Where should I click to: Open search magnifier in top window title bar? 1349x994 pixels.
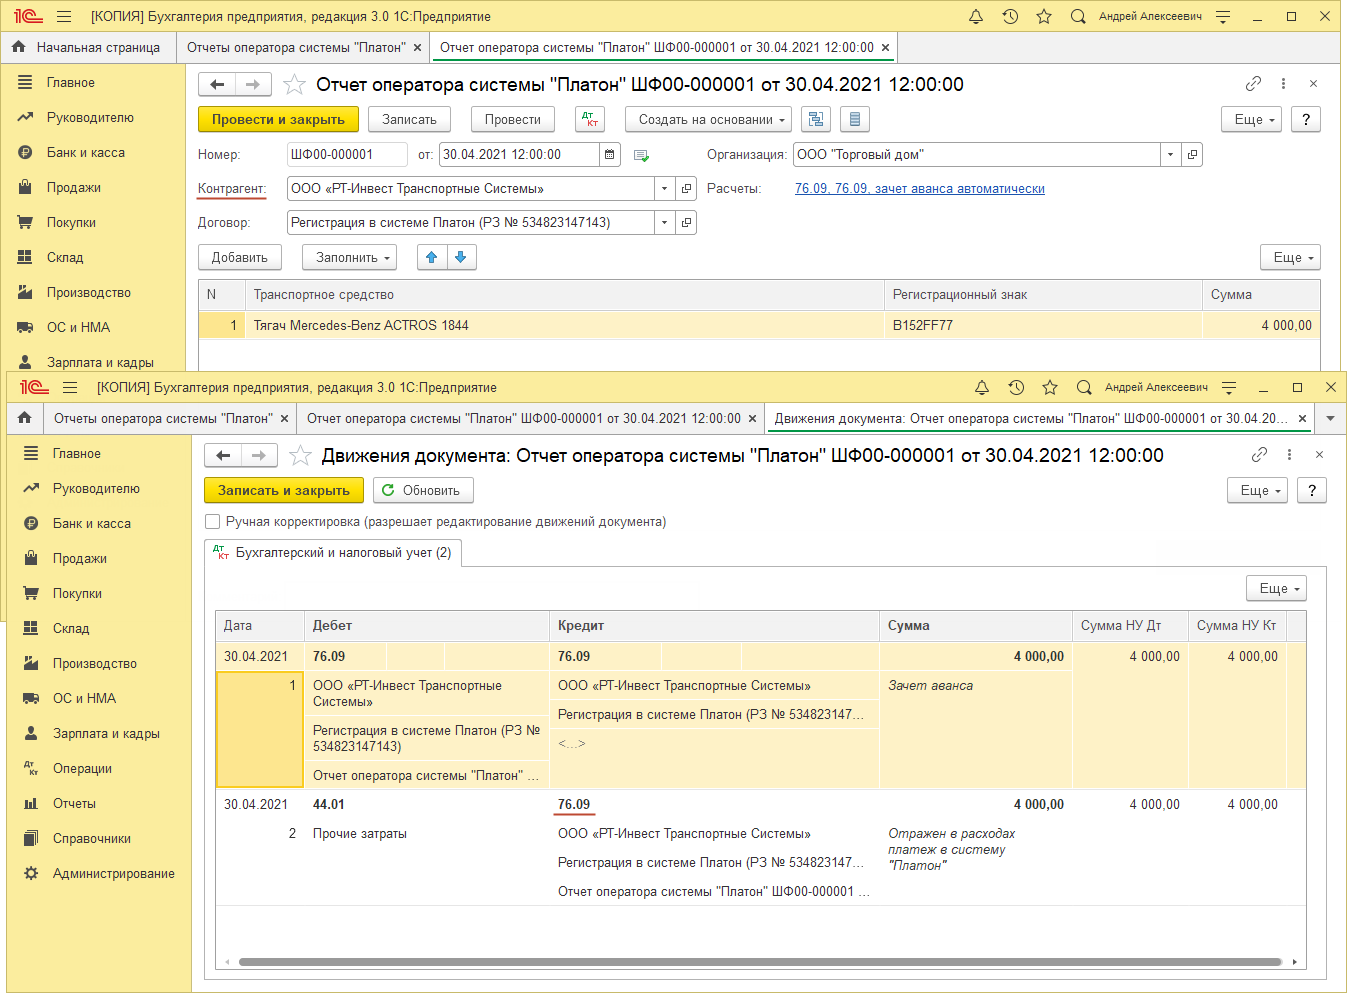(x=1078, y=16)
